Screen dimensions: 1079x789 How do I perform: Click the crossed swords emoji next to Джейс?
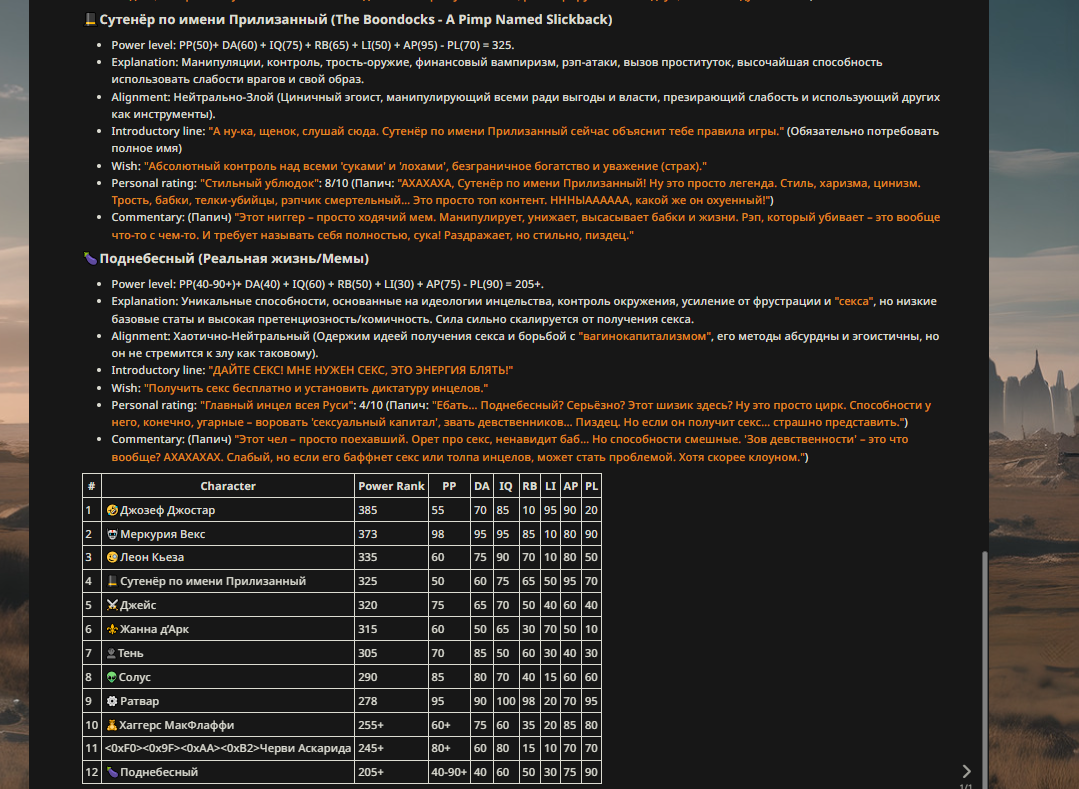pos(112,605)
